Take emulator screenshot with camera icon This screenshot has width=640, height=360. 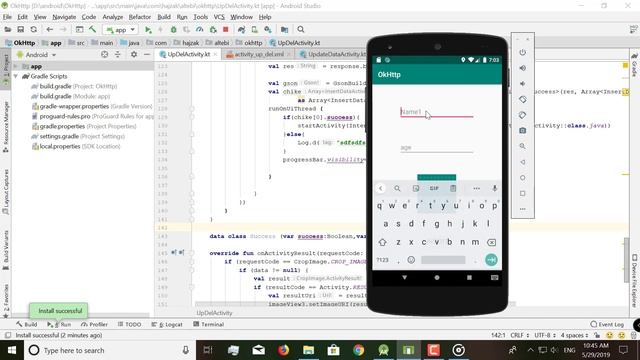(x=522, y=131)
